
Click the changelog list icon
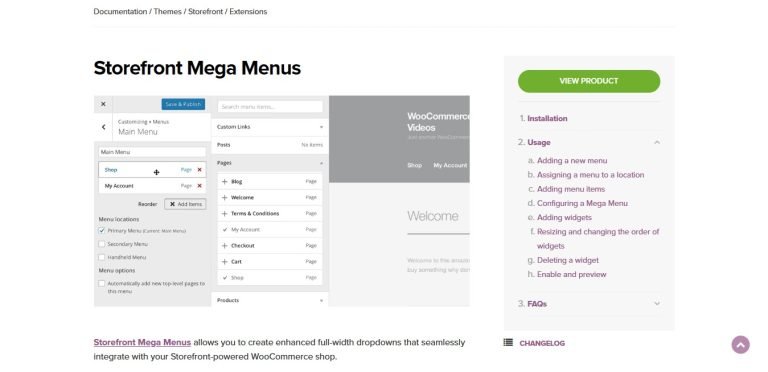coord(508,343)
